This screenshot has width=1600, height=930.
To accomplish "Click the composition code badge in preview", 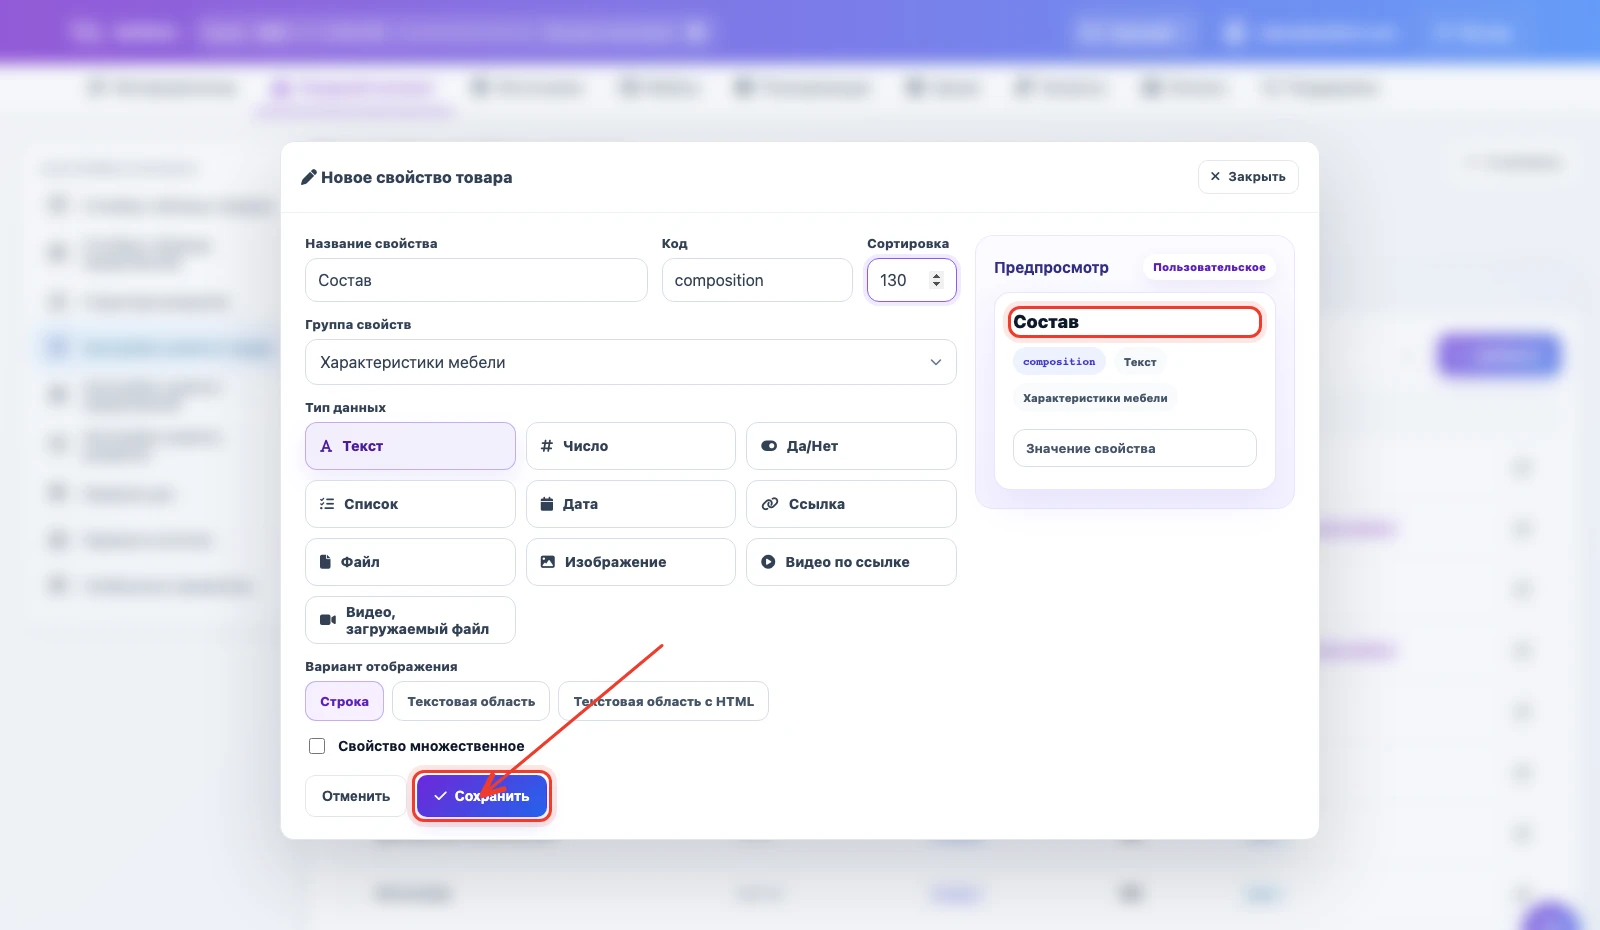I will [x=1059, y=362].
